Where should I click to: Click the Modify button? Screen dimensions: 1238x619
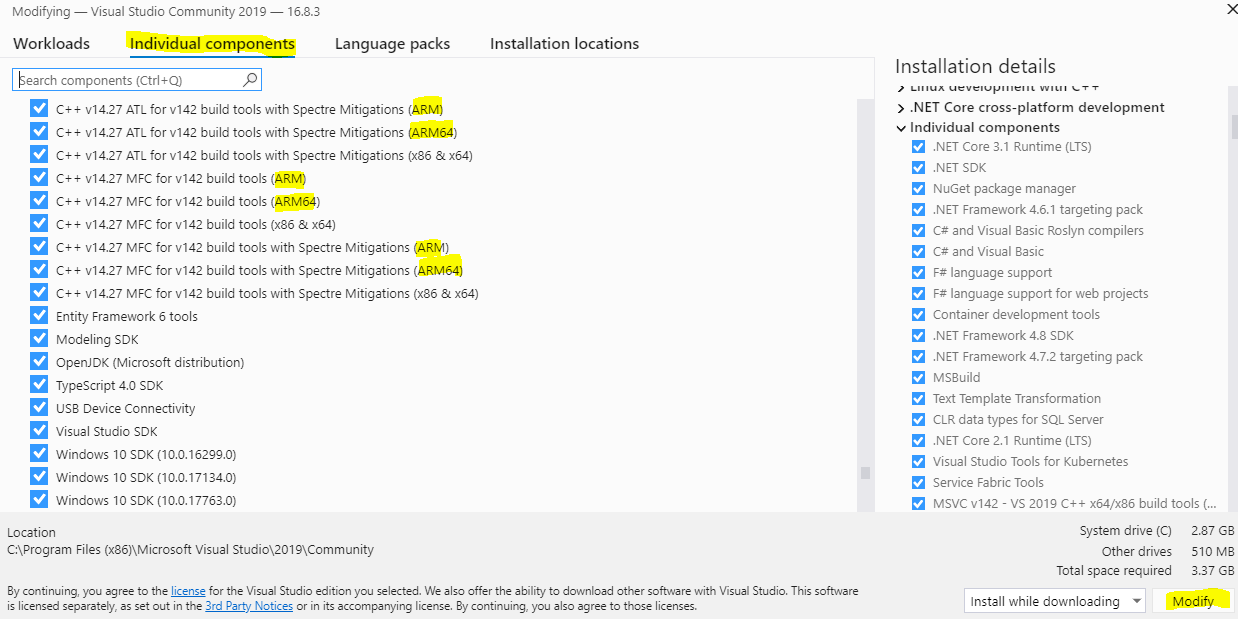pos(1194,600)
